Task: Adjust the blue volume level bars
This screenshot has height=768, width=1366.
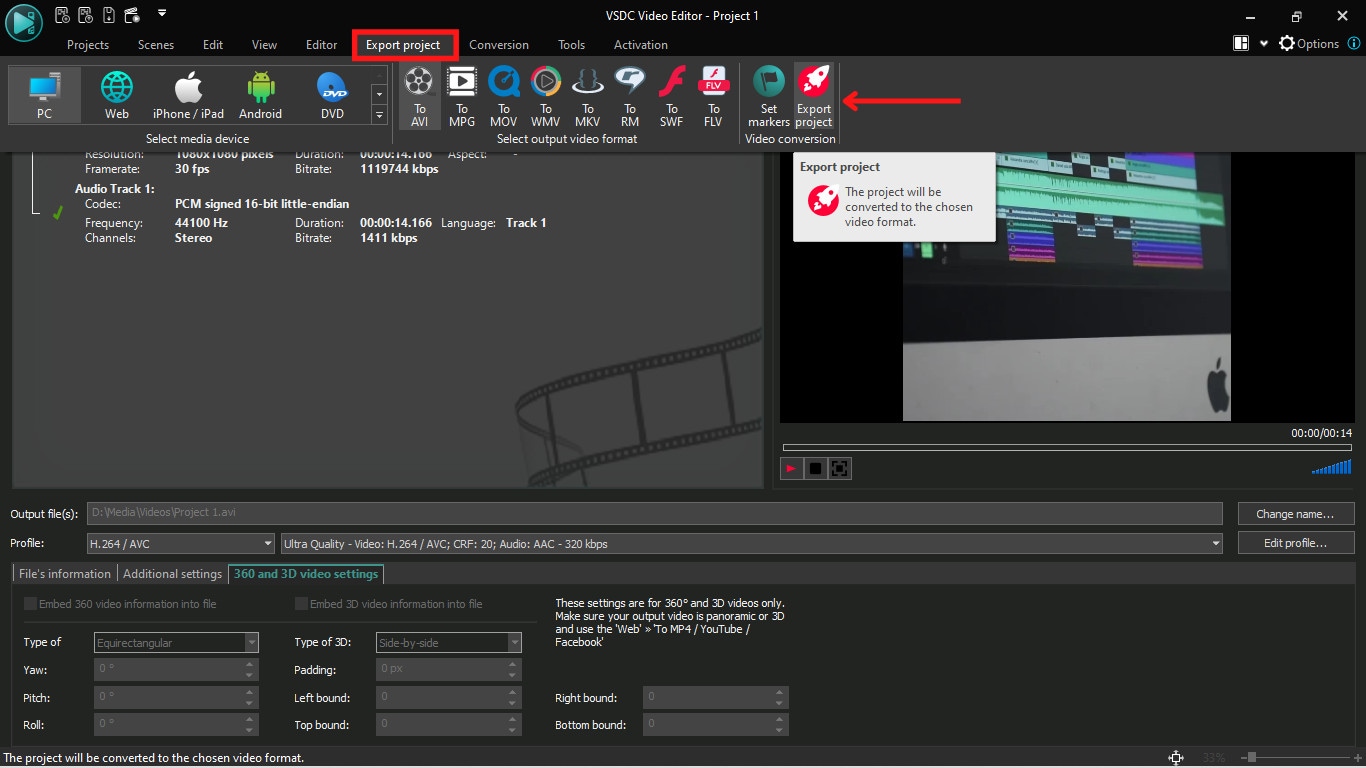Action: [1331, 467]
